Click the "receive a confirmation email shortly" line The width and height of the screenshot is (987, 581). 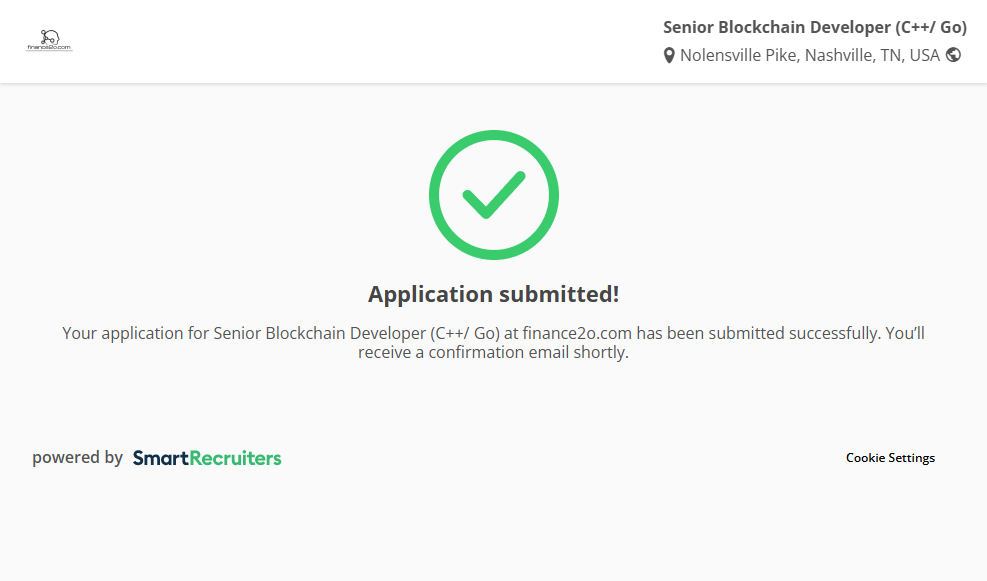pyautogui.click(x=493, y=352)
